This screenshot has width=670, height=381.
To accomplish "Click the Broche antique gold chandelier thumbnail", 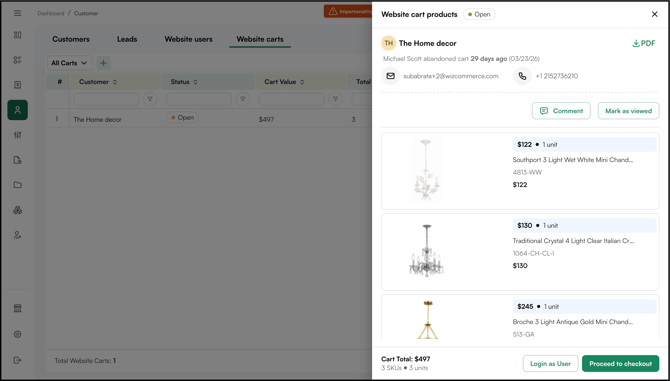I will click(427, 319).
